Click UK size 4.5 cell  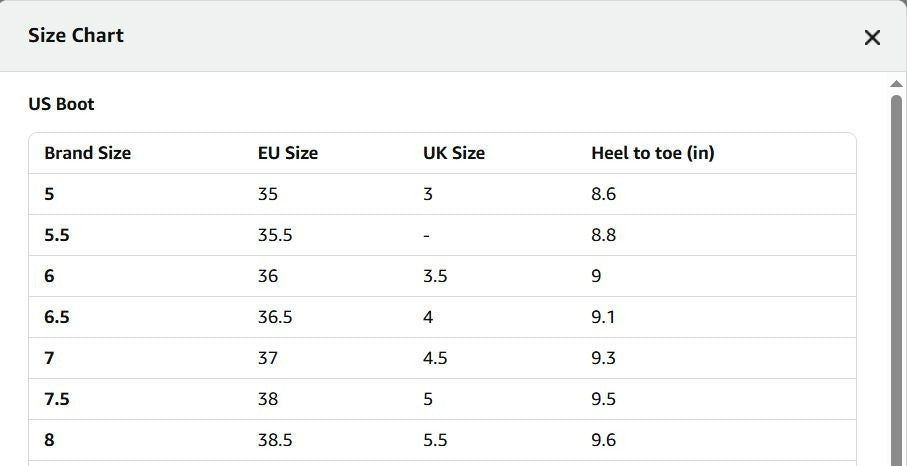coord(435,358)
